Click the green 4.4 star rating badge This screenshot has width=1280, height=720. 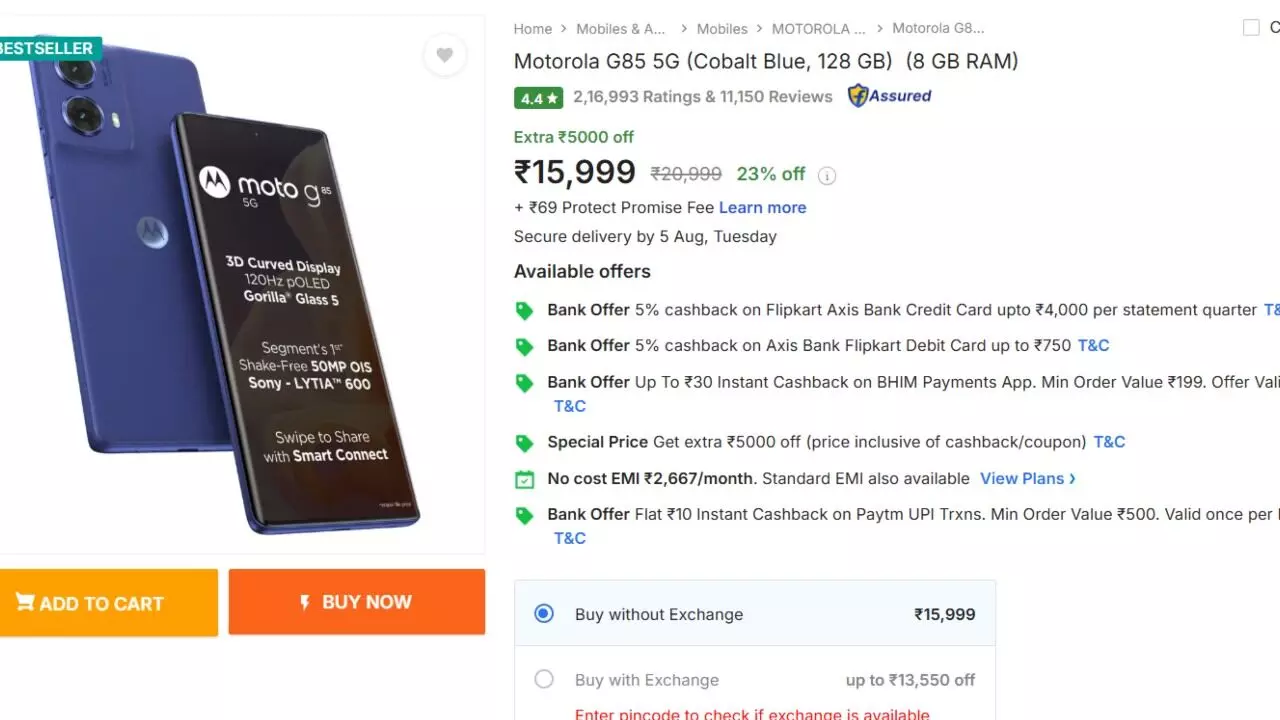[538, 98]
